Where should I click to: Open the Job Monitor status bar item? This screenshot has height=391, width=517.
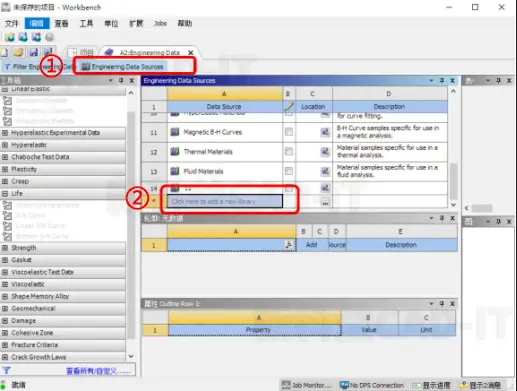[306, 385]
